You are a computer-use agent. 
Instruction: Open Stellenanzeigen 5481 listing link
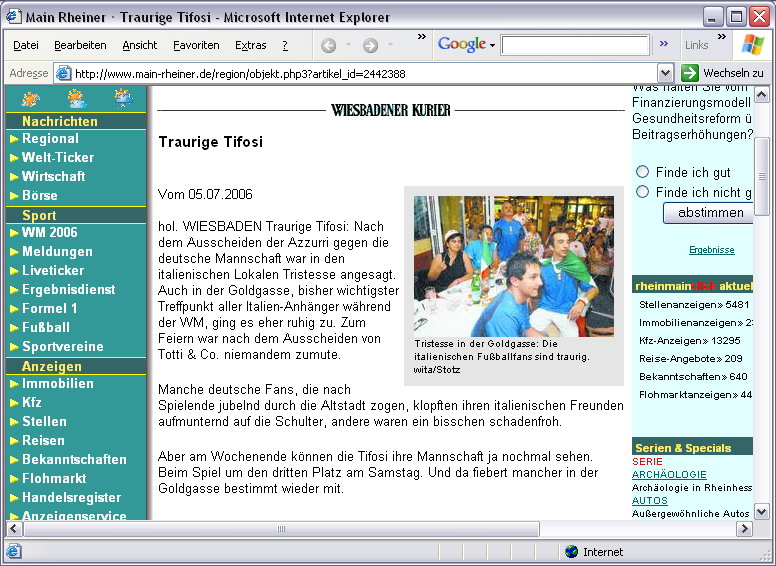[x=694, y=305]
